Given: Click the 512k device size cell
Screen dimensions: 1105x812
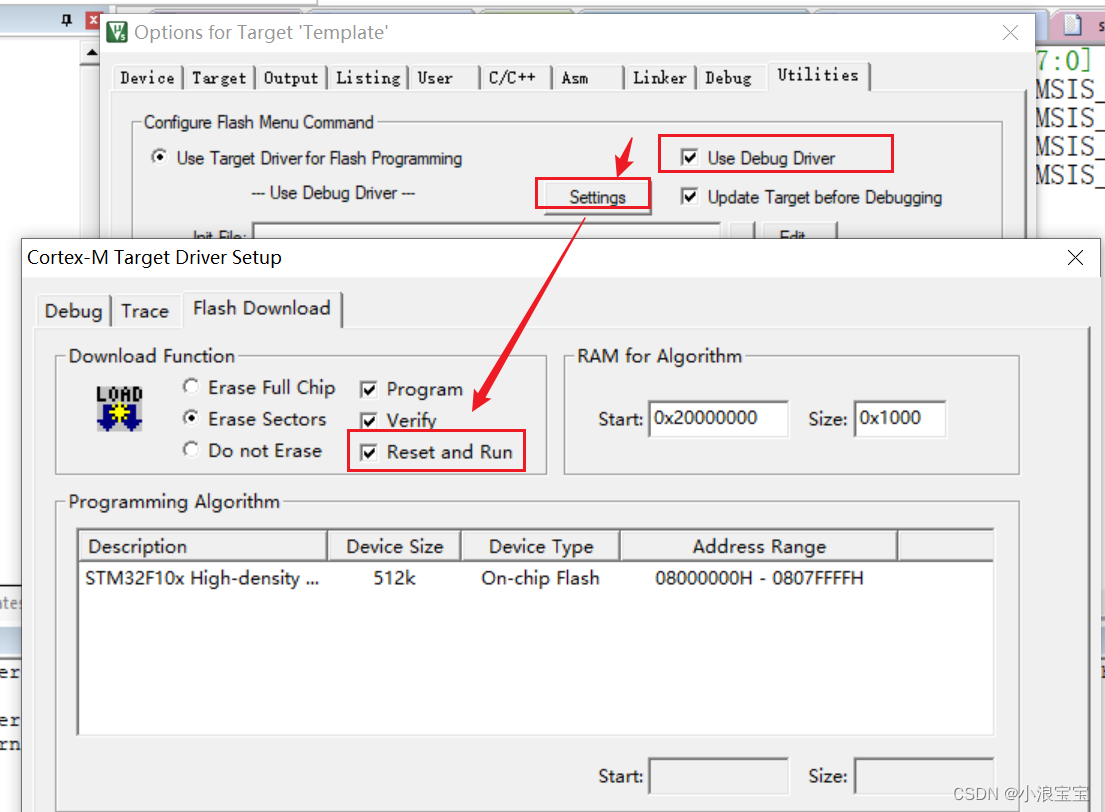Looking at the screenshot, I should click(x=394, y=579).
